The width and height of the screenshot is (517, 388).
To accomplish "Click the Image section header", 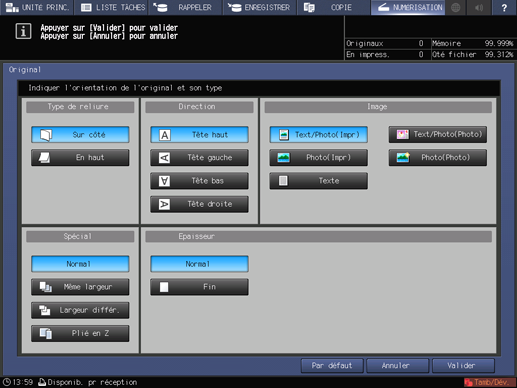I will (x=378, y=107).
